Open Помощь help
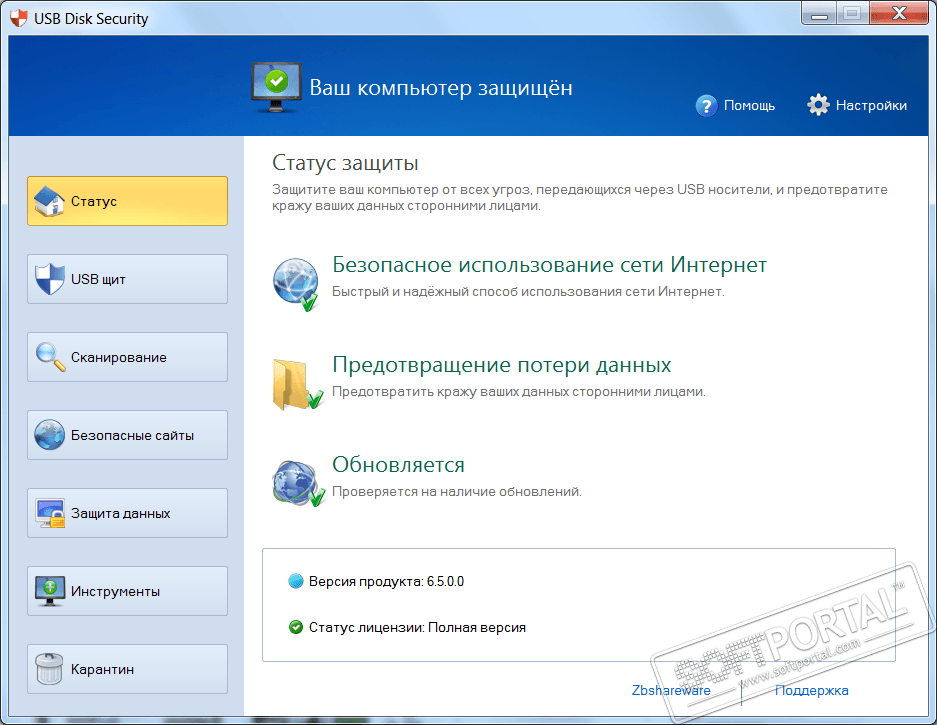This screenshot has height=725, width=937. coord(736,106)
